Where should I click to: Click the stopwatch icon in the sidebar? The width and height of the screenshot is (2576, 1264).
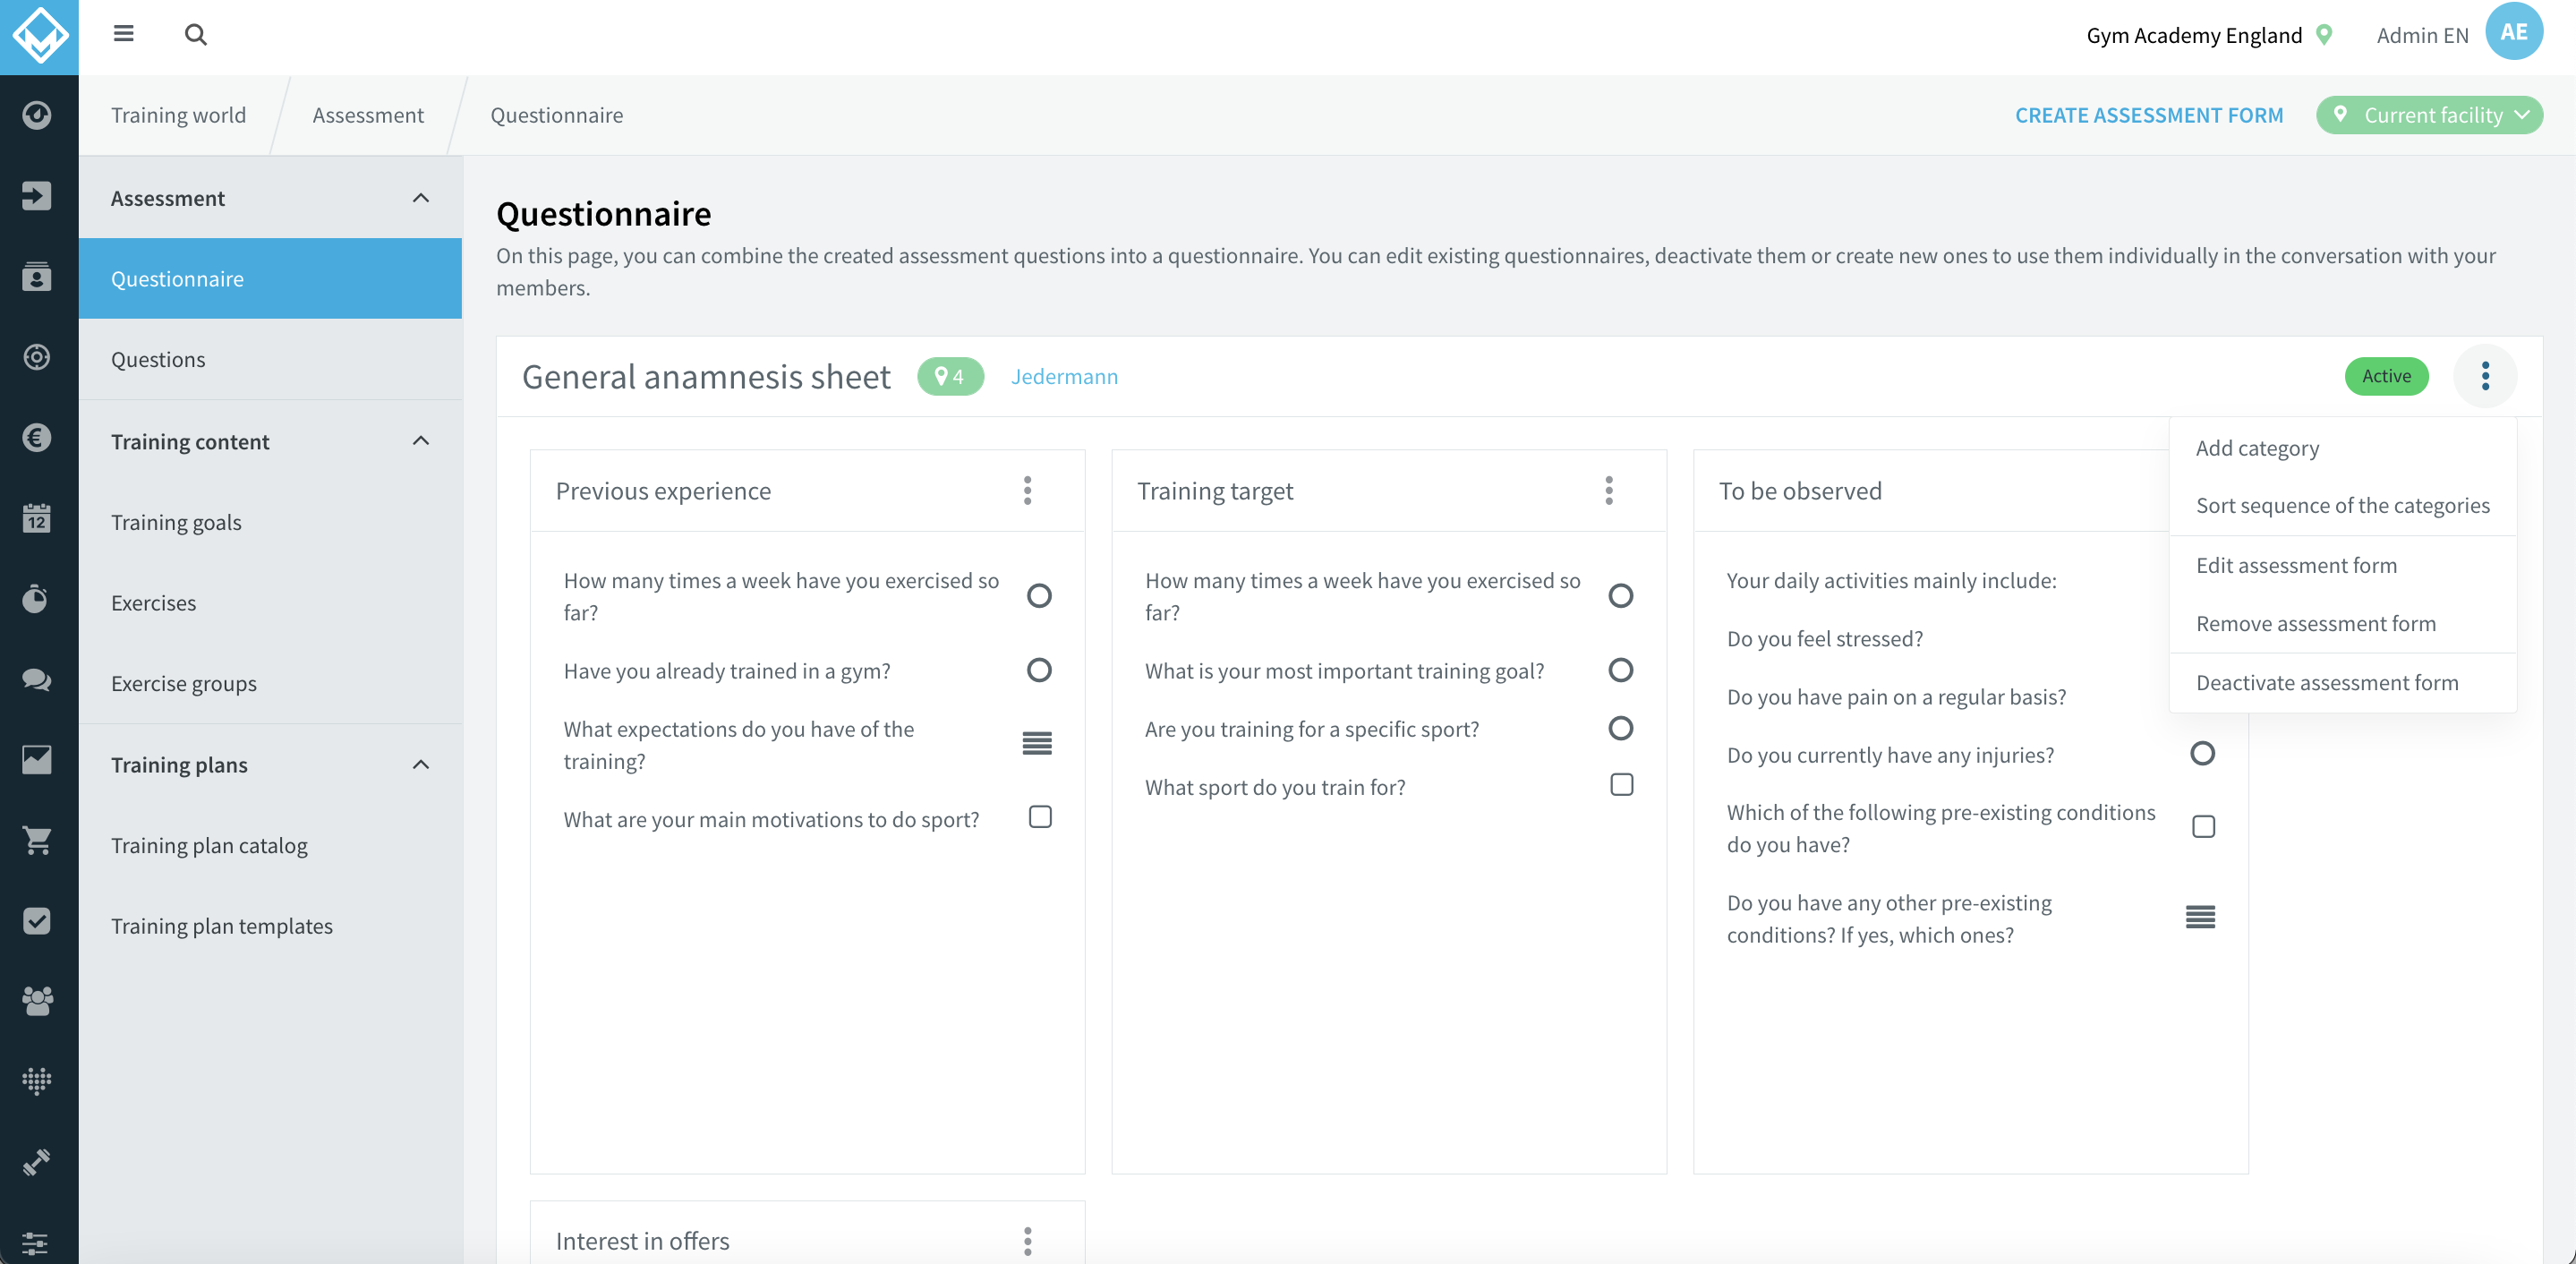(x=37, y=598)
